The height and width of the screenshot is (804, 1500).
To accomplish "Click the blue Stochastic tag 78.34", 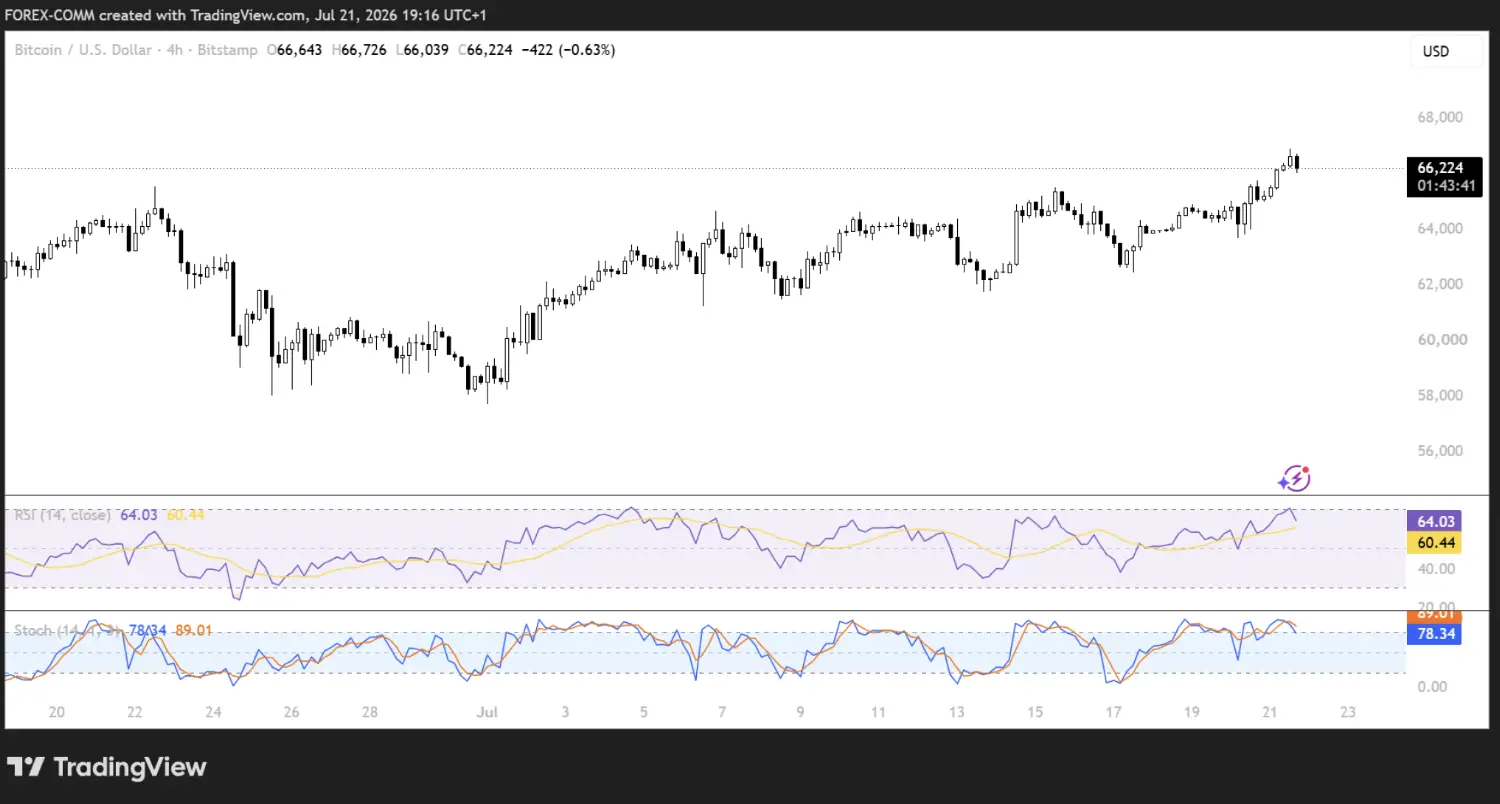I will [1433, 635].
